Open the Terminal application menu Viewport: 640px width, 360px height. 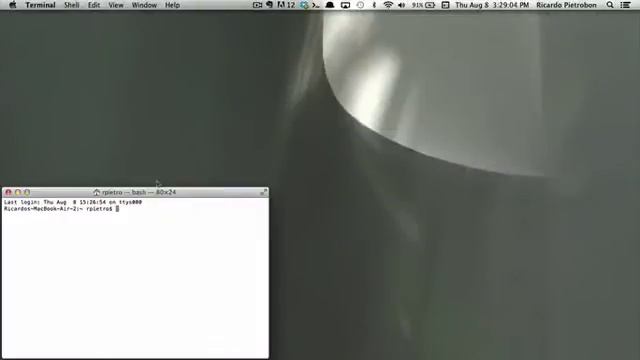pyautogui.click(x=40, y=5)
